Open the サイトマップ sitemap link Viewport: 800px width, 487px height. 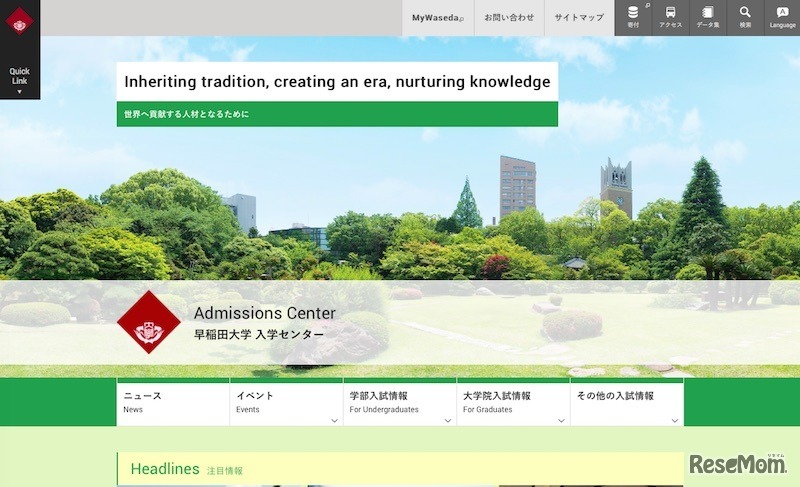(x=579, y=18)
